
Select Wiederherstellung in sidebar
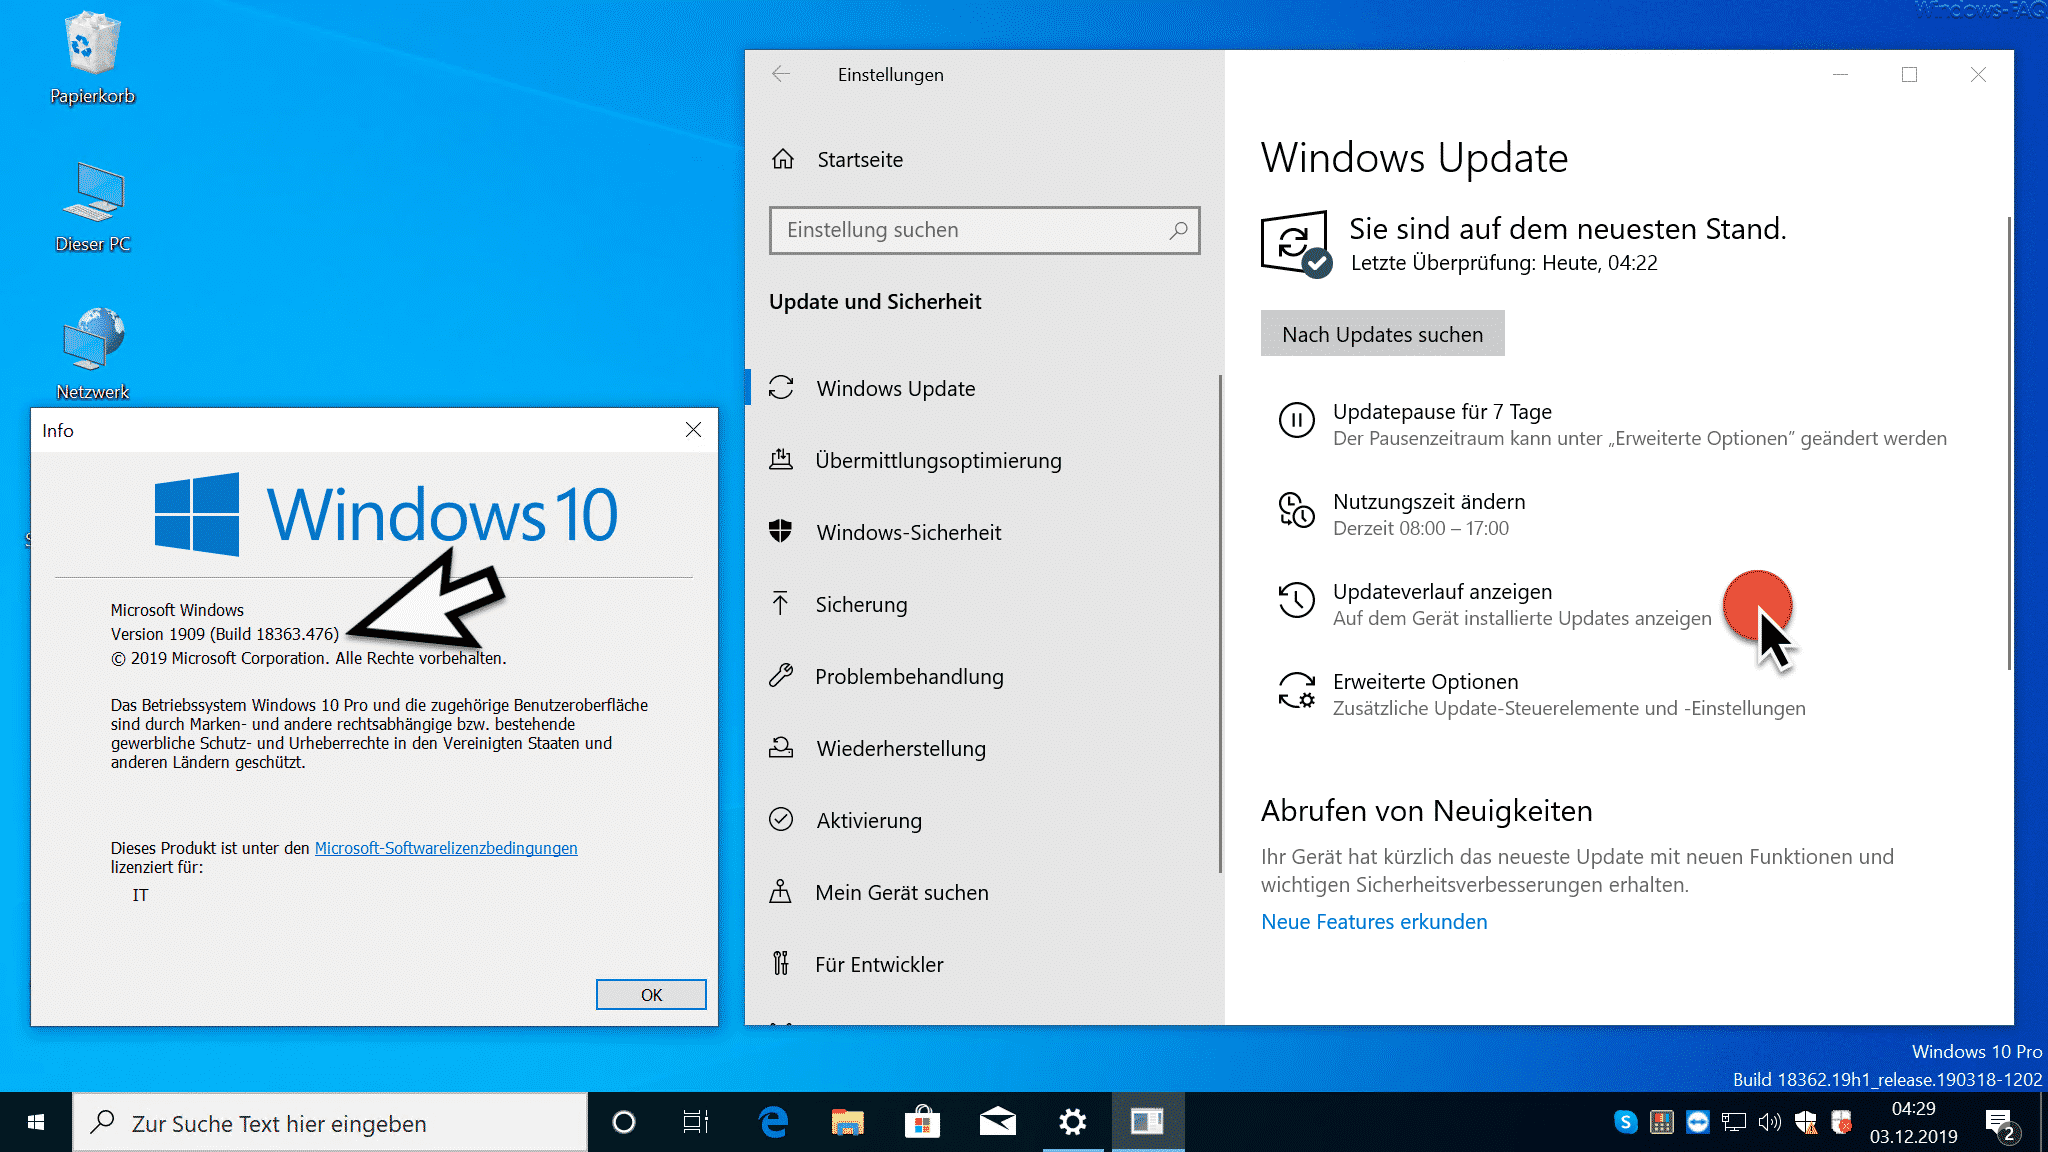pos(985,748)
